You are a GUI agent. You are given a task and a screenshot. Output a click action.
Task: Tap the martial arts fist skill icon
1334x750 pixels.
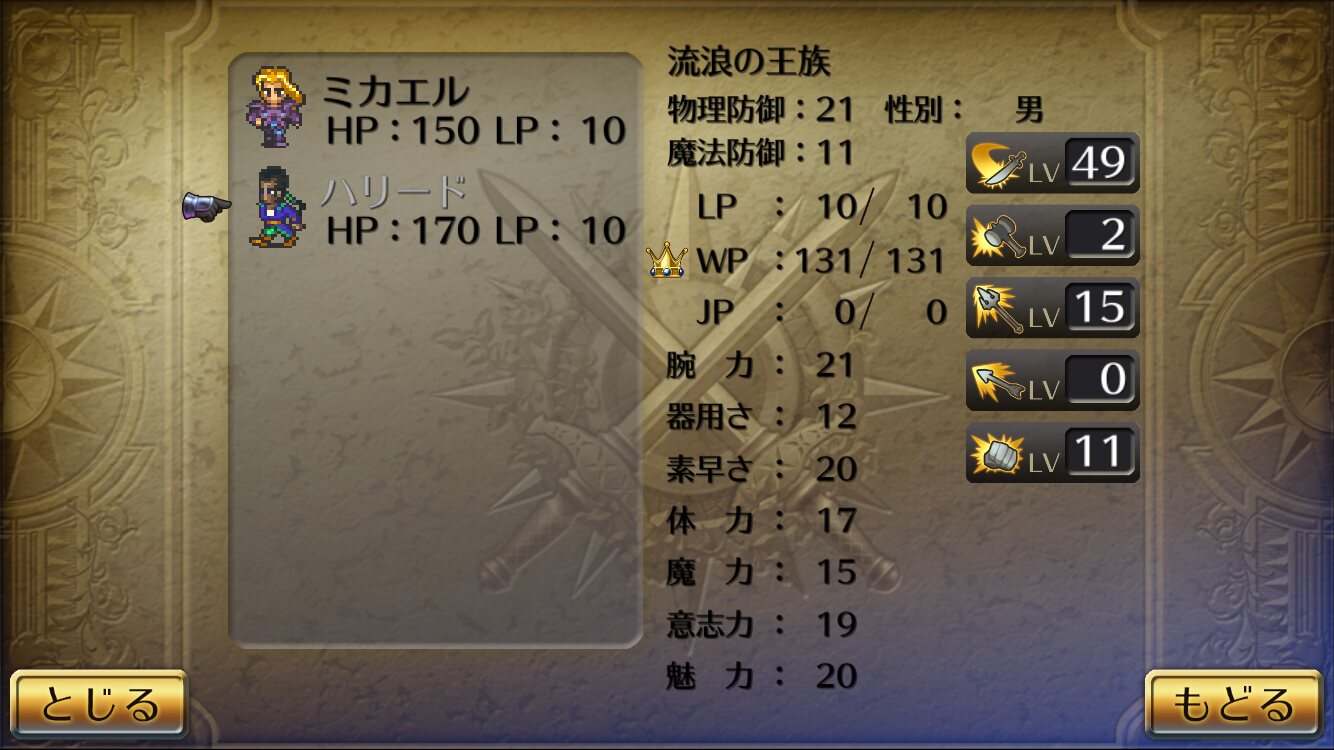tap(995, 453)
